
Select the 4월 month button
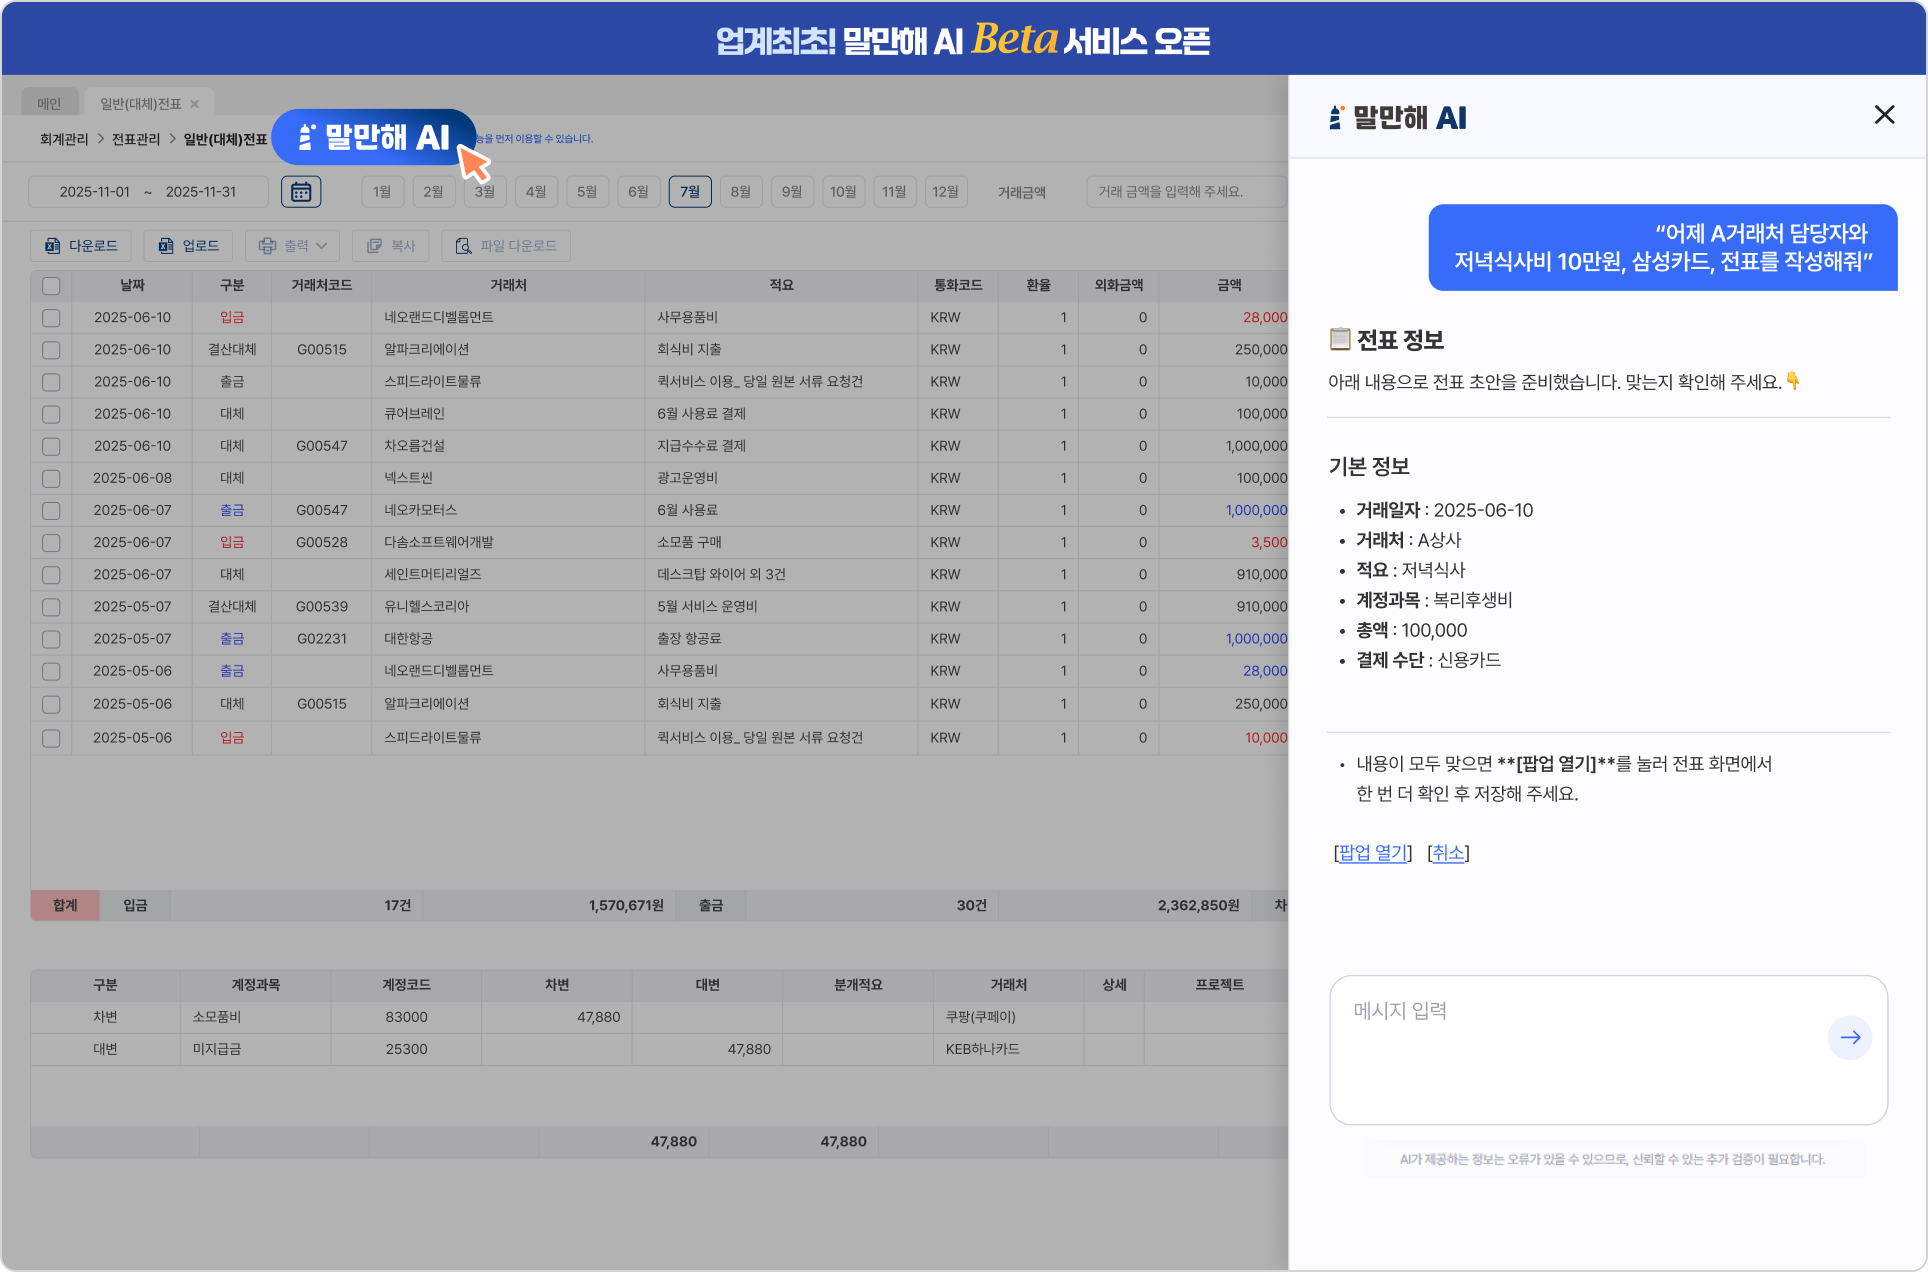click(x=536, y=191)
